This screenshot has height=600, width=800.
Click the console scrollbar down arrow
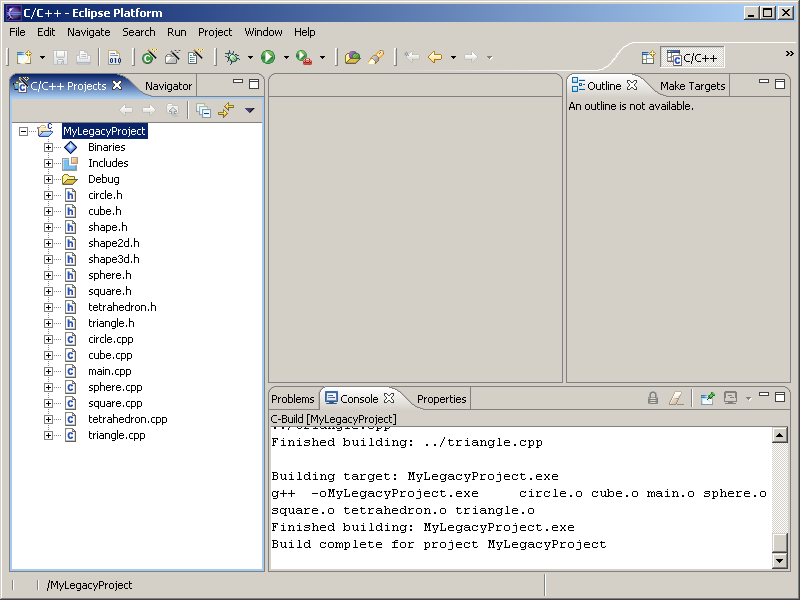[780, 561]
